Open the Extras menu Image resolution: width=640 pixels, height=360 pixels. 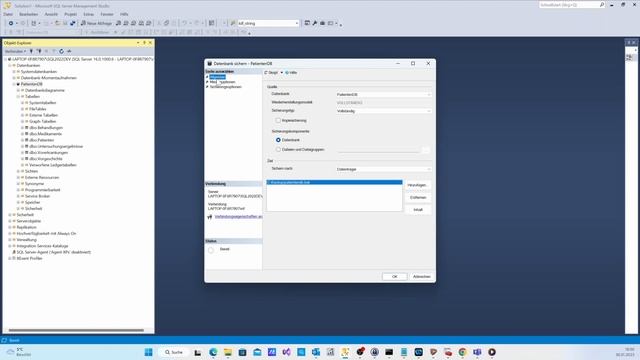[x=89, y=14]
